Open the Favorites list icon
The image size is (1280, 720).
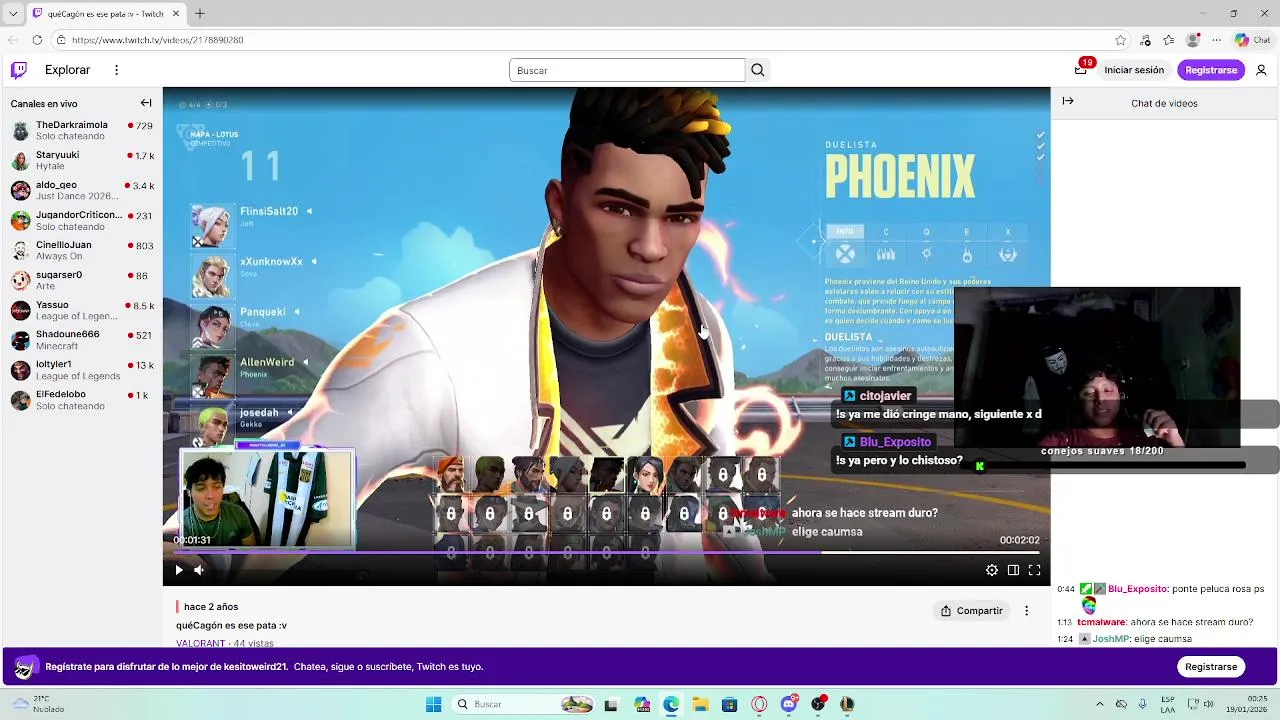(1169, 40)
